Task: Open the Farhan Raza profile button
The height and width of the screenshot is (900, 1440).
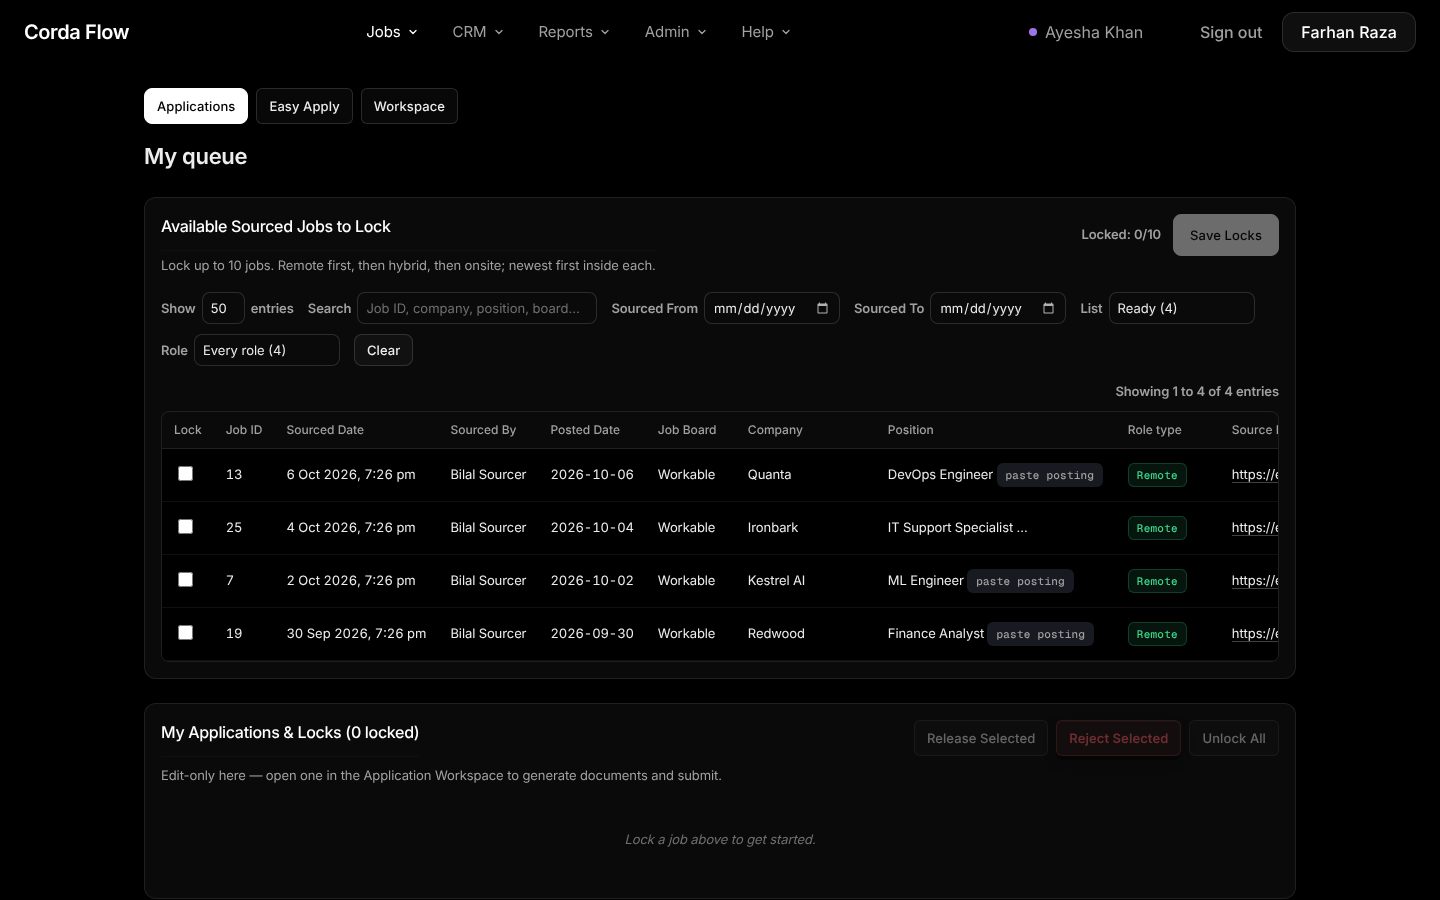Action: [x=1348, y=32]
